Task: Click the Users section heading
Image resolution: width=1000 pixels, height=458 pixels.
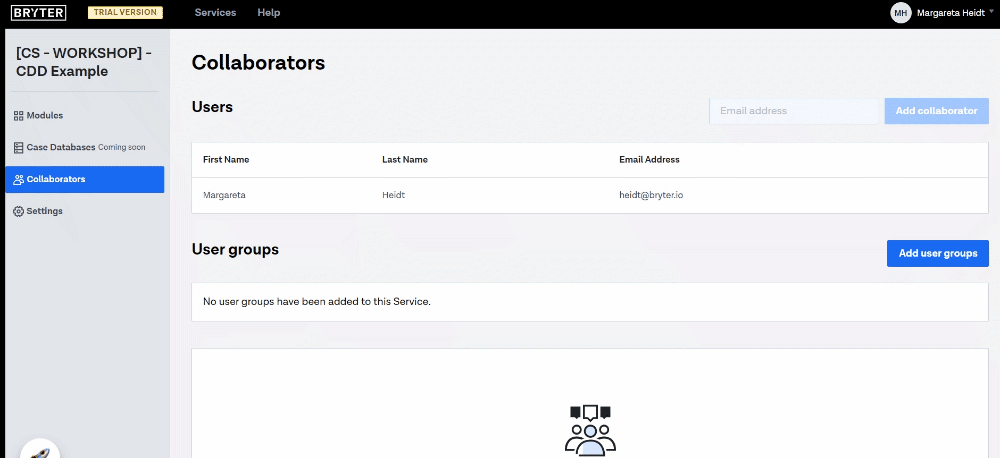Action: pyautogui.click(x=212, y=107)
